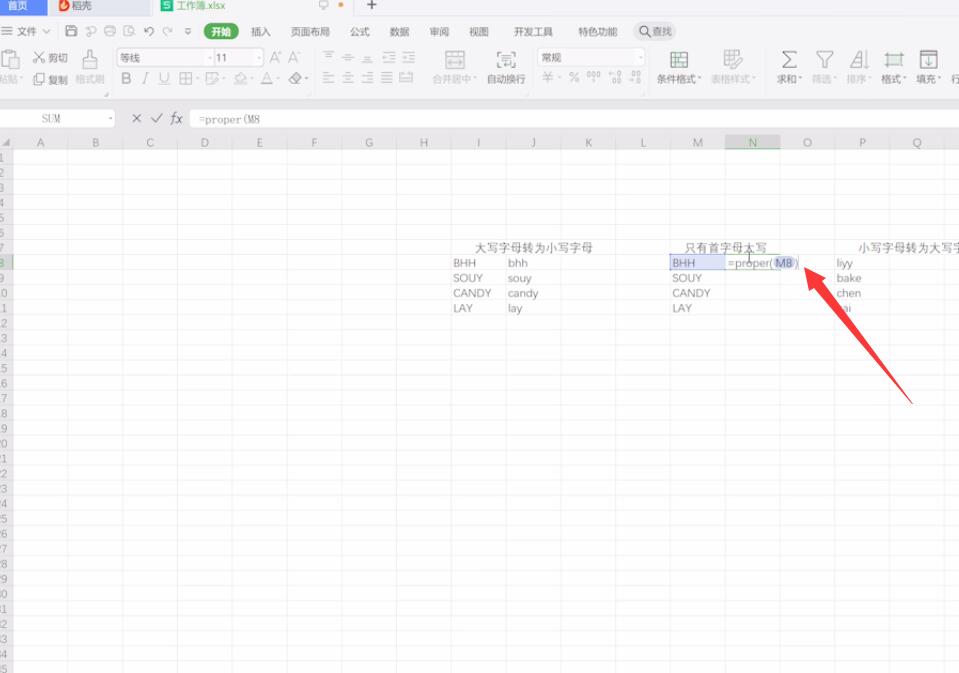Click the Sort icon
This screenshot has height=673, width=959.
click(x=859, y=59)
